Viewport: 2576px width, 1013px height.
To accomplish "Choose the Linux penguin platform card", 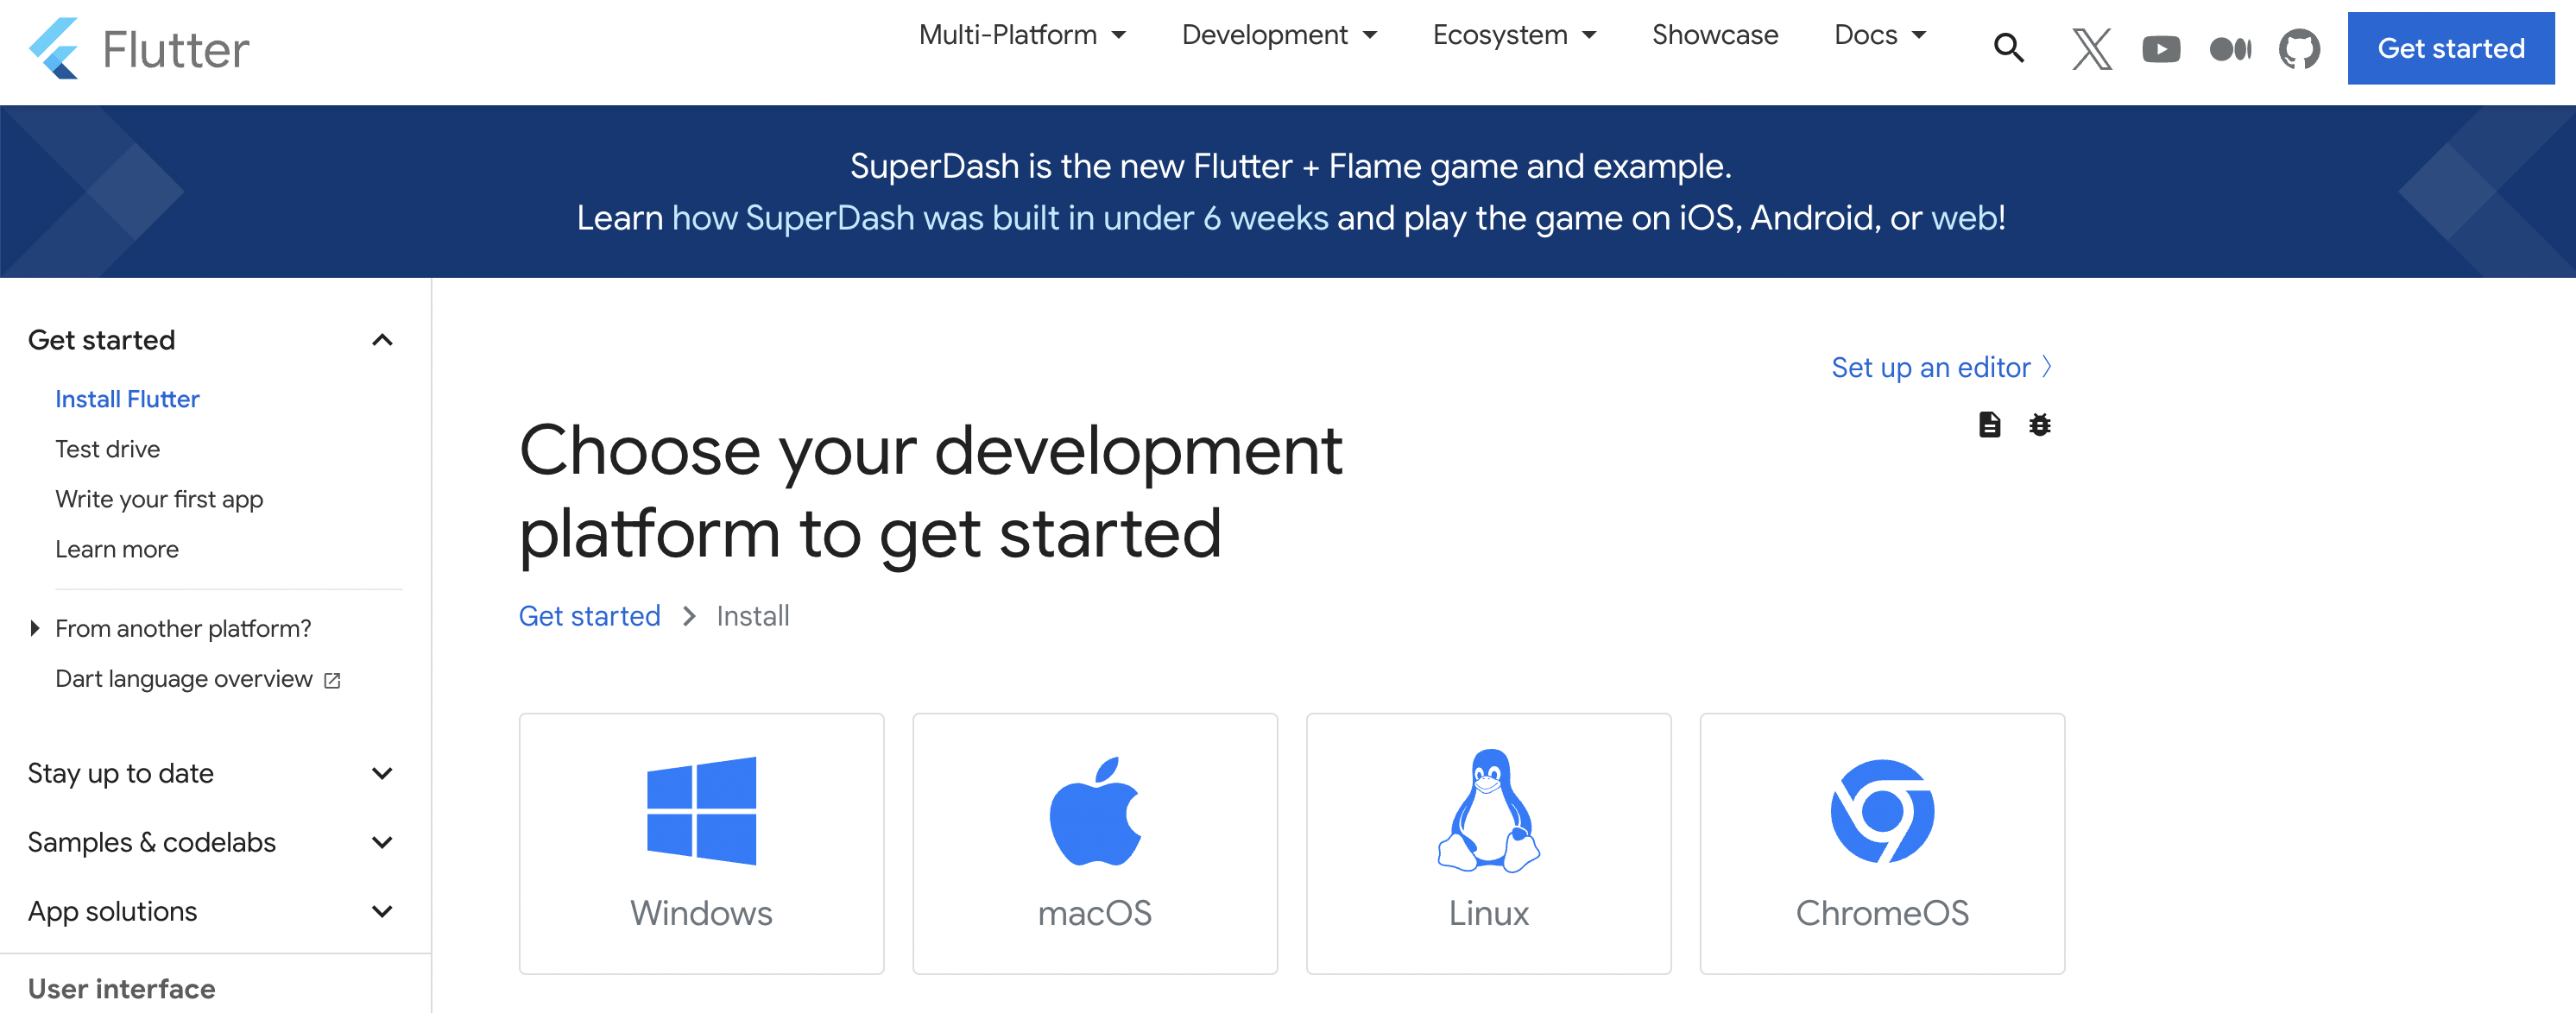I will [1488, 843].
